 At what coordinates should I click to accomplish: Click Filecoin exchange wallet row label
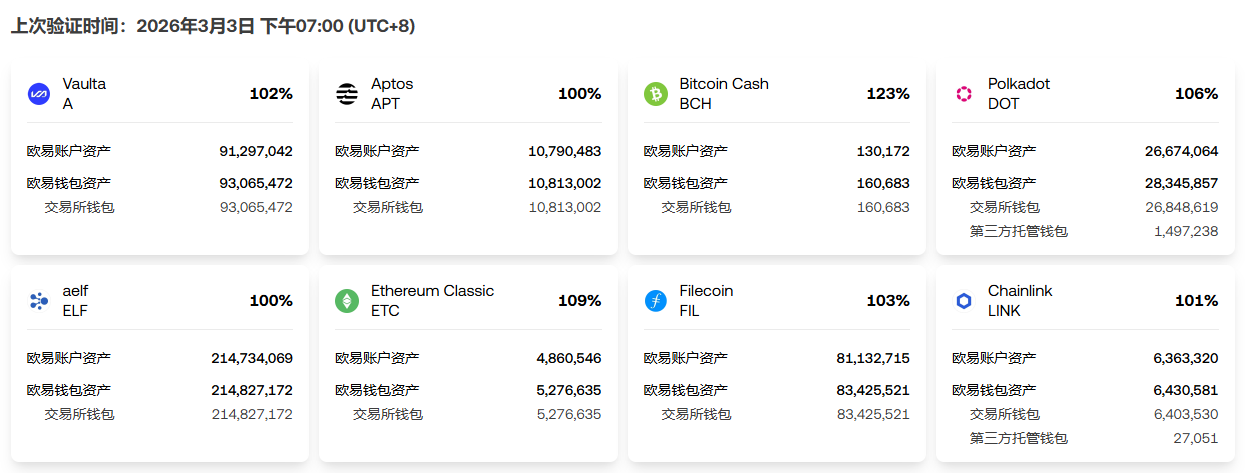pos(696,414)
